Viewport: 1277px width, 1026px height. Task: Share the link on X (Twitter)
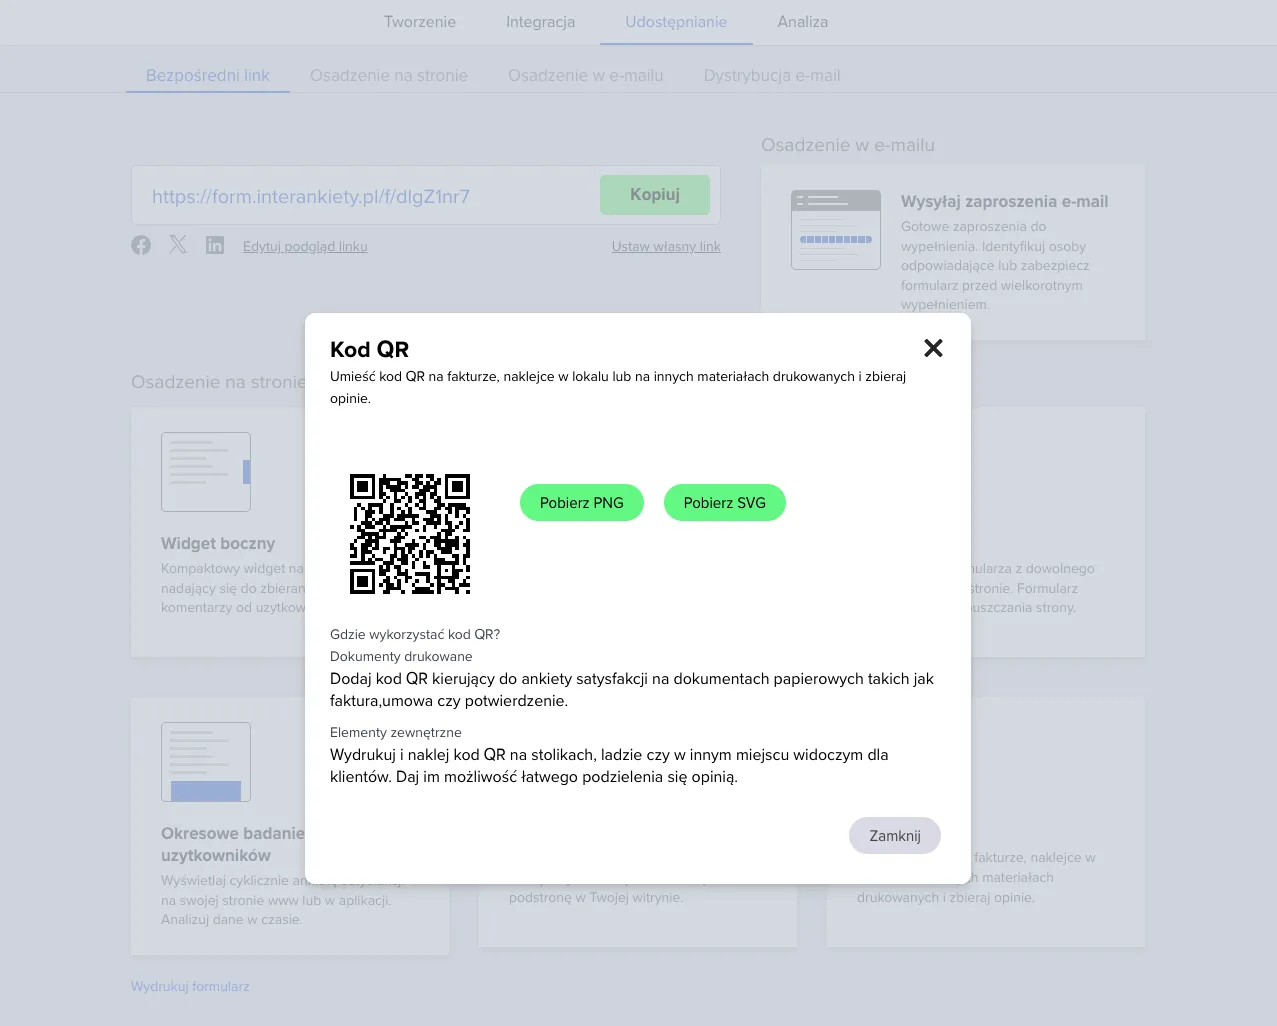(178, 245)
